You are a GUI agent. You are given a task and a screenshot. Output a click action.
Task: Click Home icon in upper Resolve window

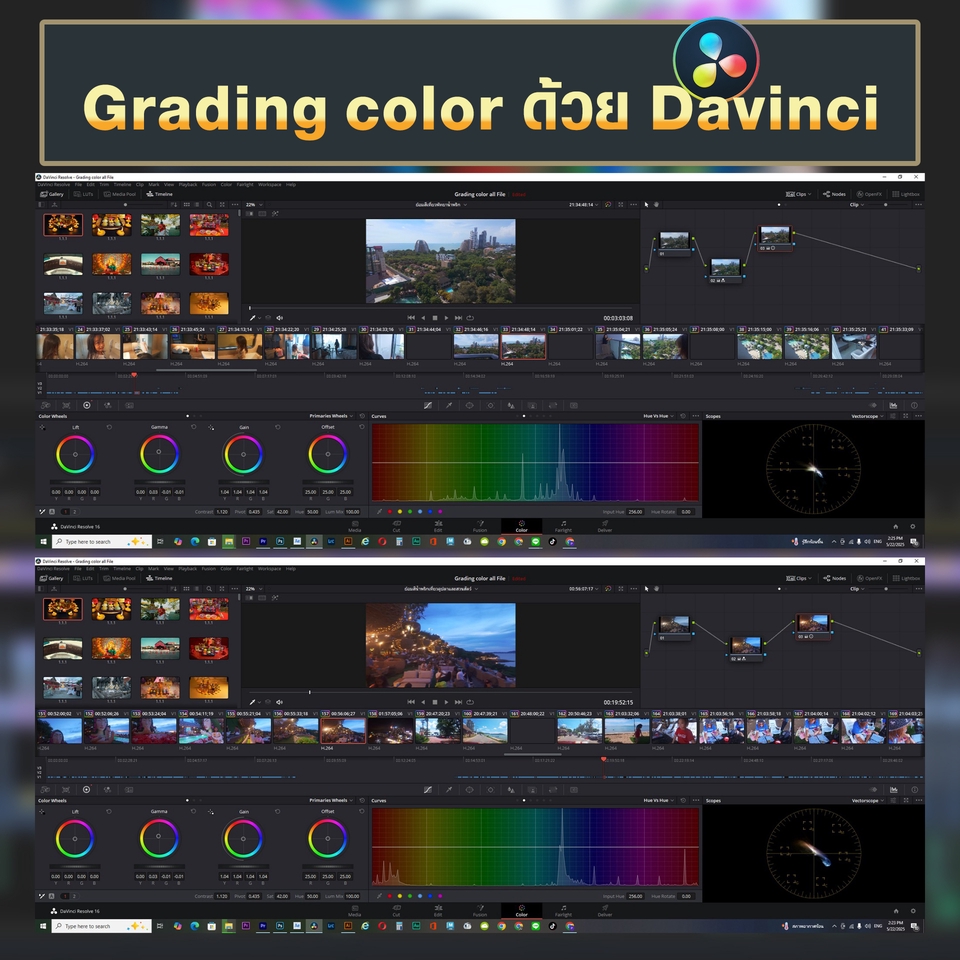pos(896,527)
